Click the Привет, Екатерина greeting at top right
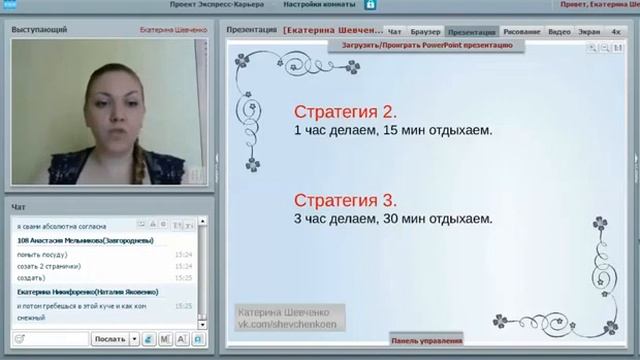 (600, 4)
